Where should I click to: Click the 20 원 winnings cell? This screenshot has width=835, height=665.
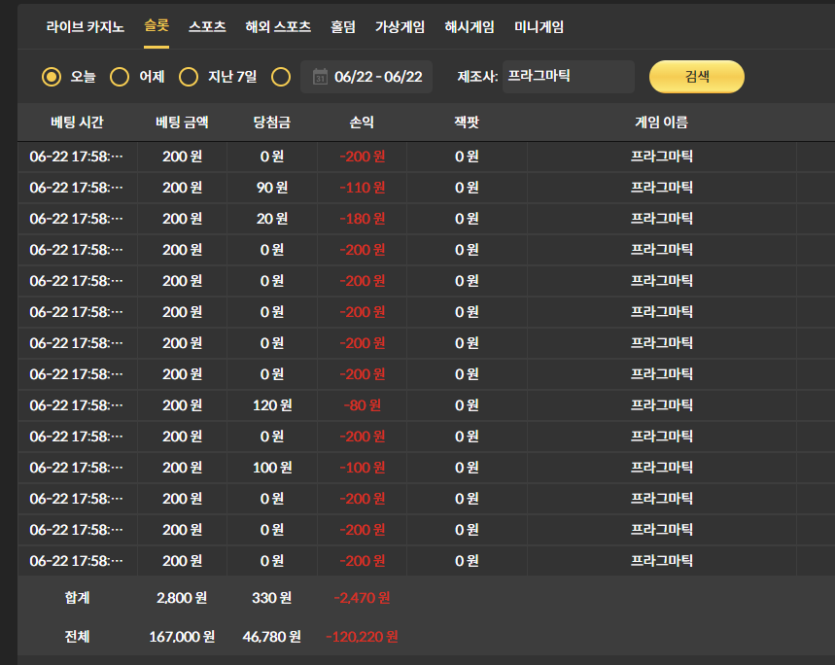[272, 219]
